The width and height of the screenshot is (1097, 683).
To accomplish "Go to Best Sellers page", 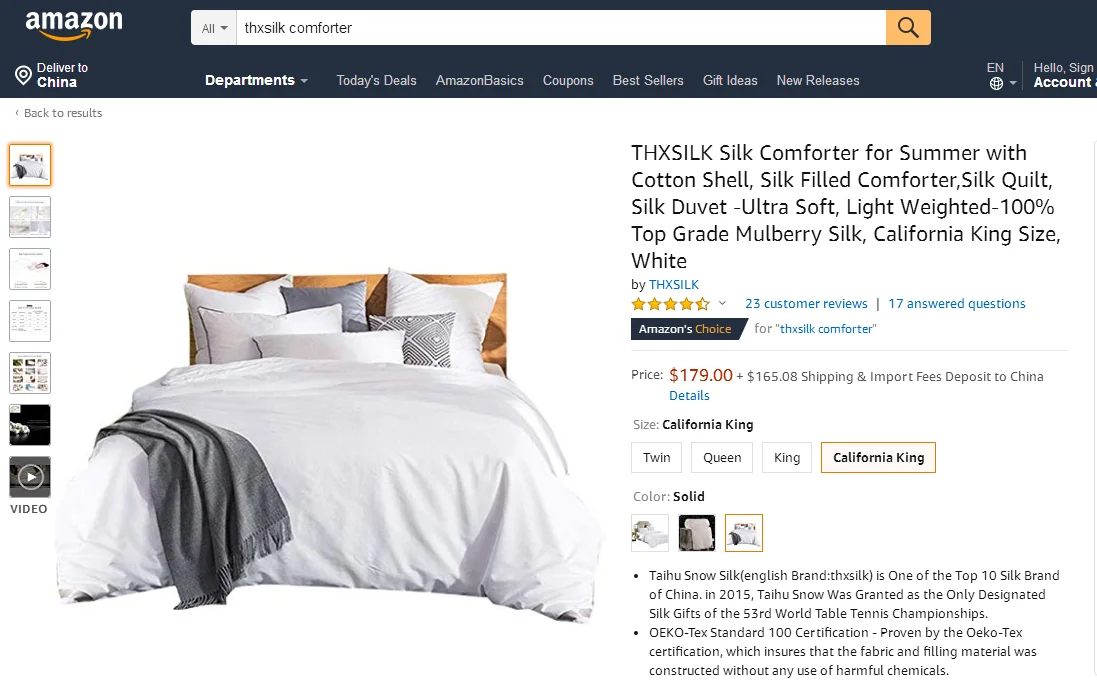I will pos(648,80).
